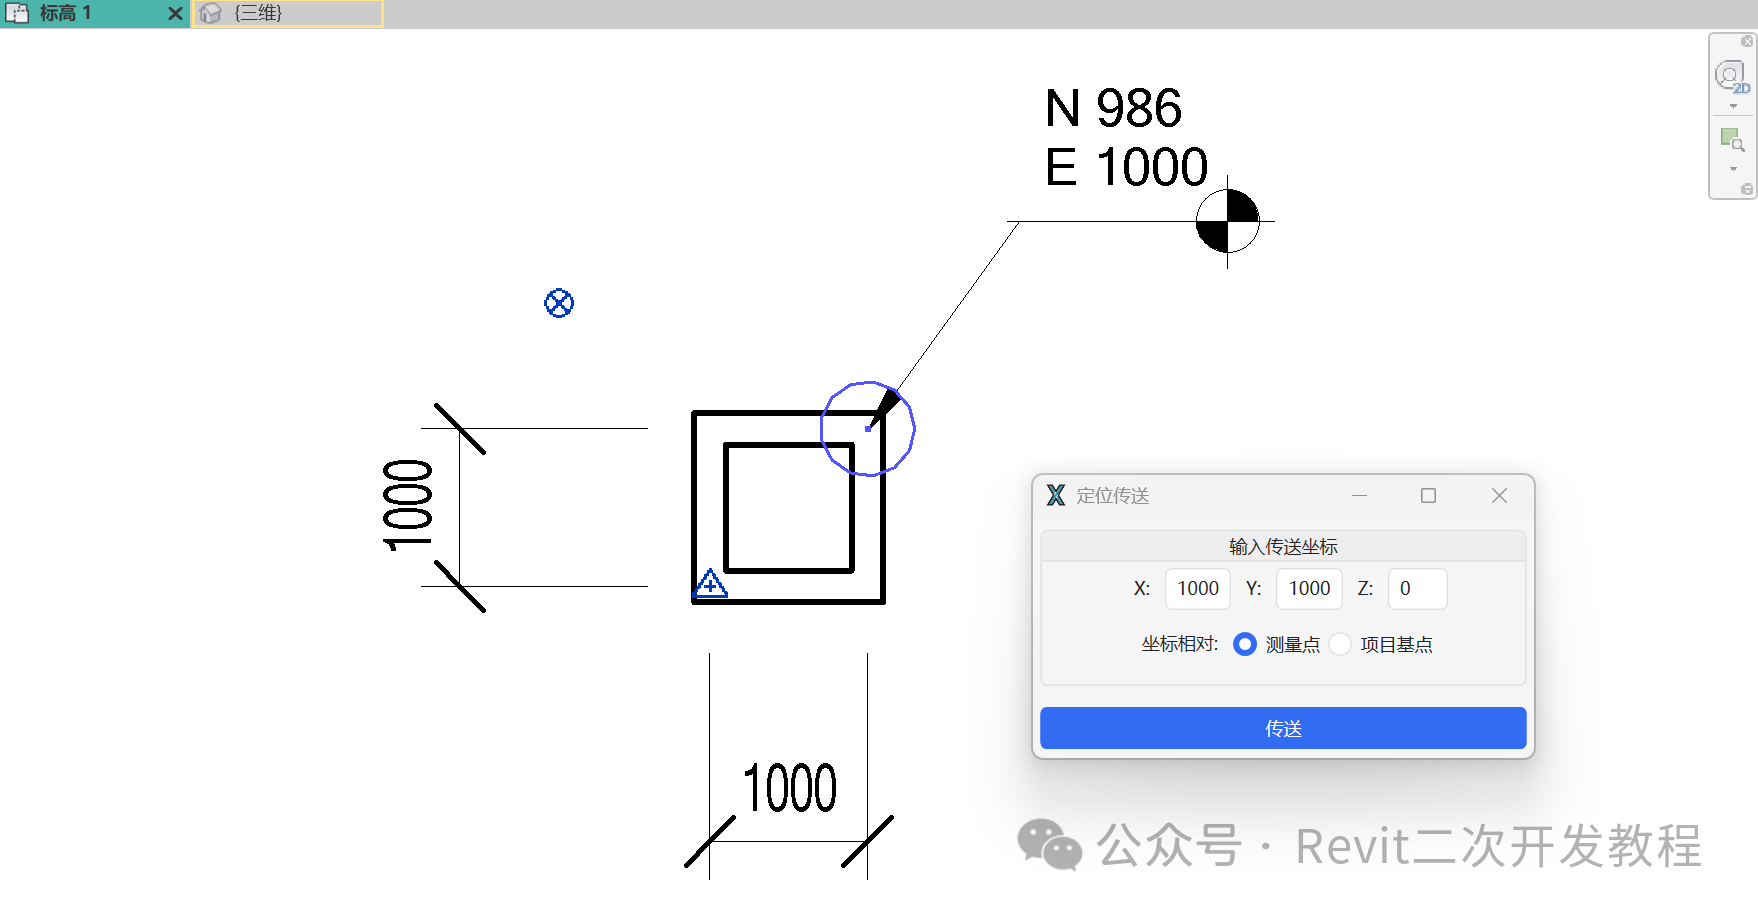Expand the dropdown under the Zoom tool

point(1733,168)
